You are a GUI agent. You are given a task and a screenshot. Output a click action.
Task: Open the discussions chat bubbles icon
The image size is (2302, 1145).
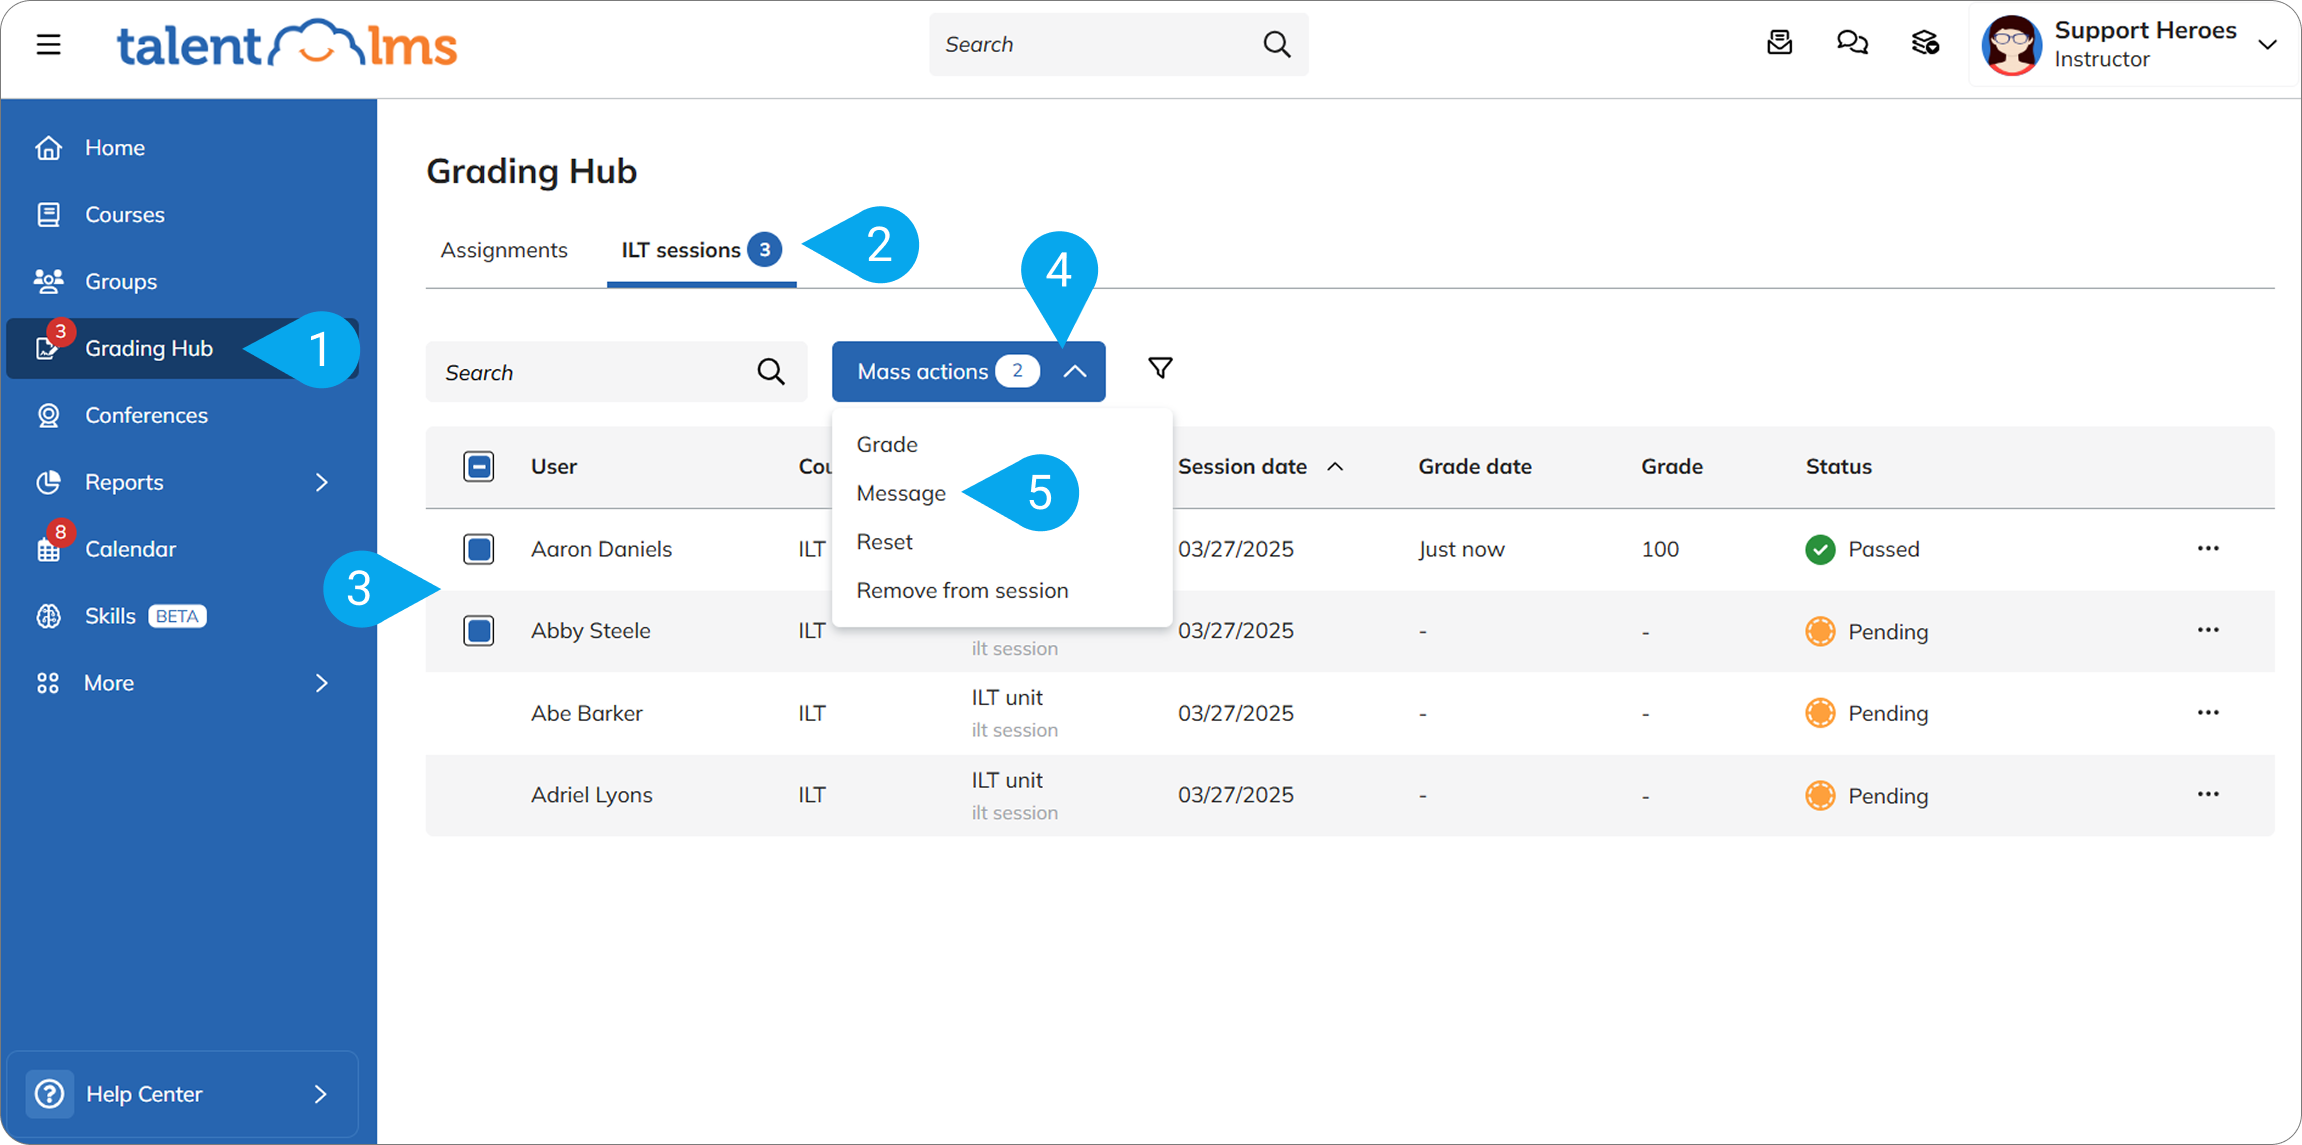(x=1852, y=43)
